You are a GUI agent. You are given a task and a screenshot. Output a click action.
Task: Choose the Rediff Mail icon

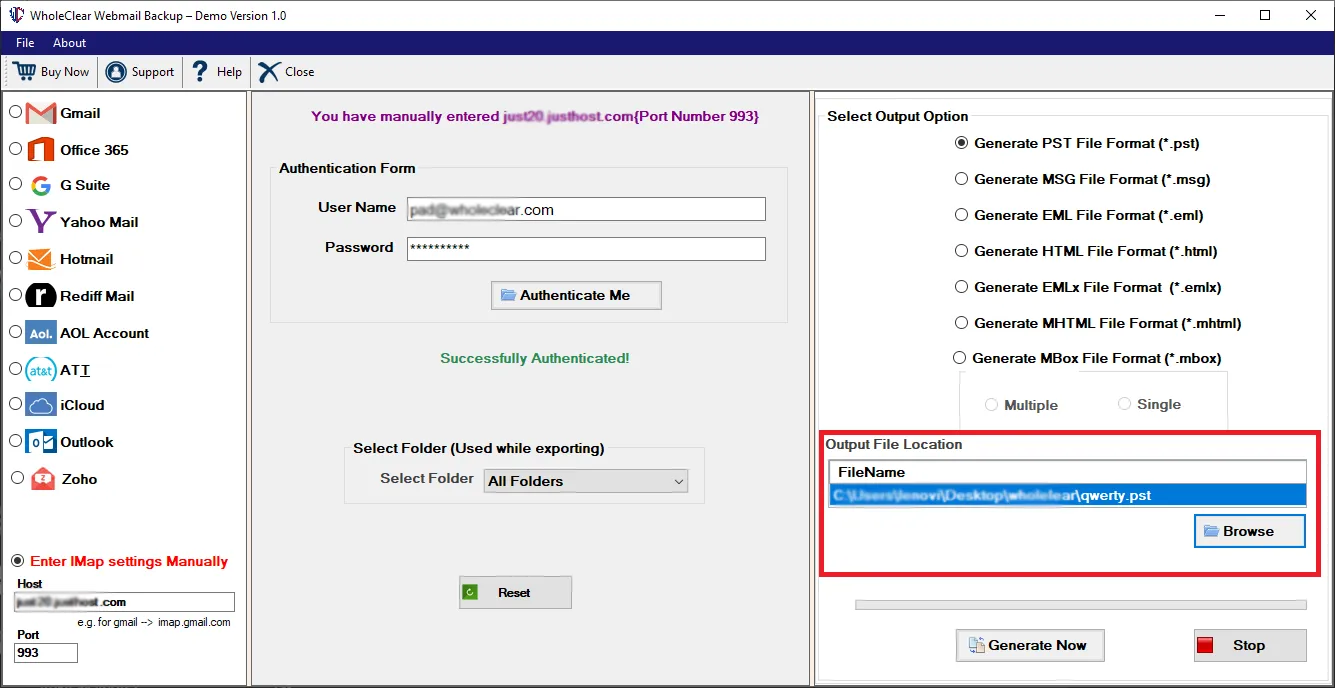(x=41, y=296)
